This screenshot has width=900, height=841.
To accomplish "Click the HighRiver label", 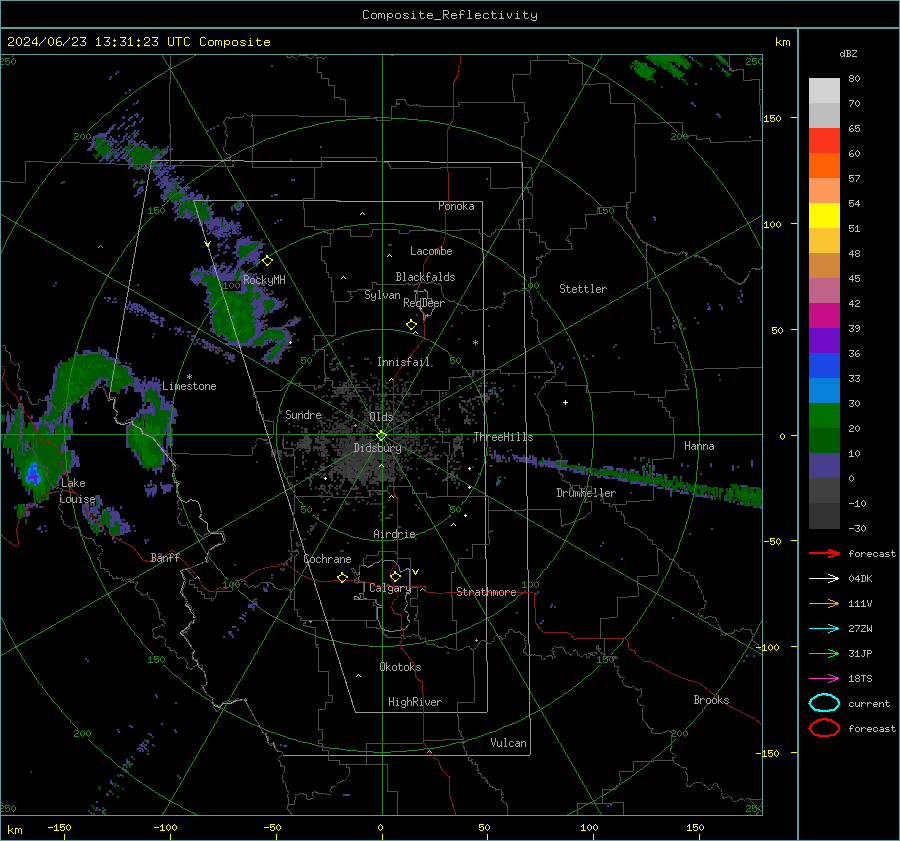I will [x=415, y=702].
